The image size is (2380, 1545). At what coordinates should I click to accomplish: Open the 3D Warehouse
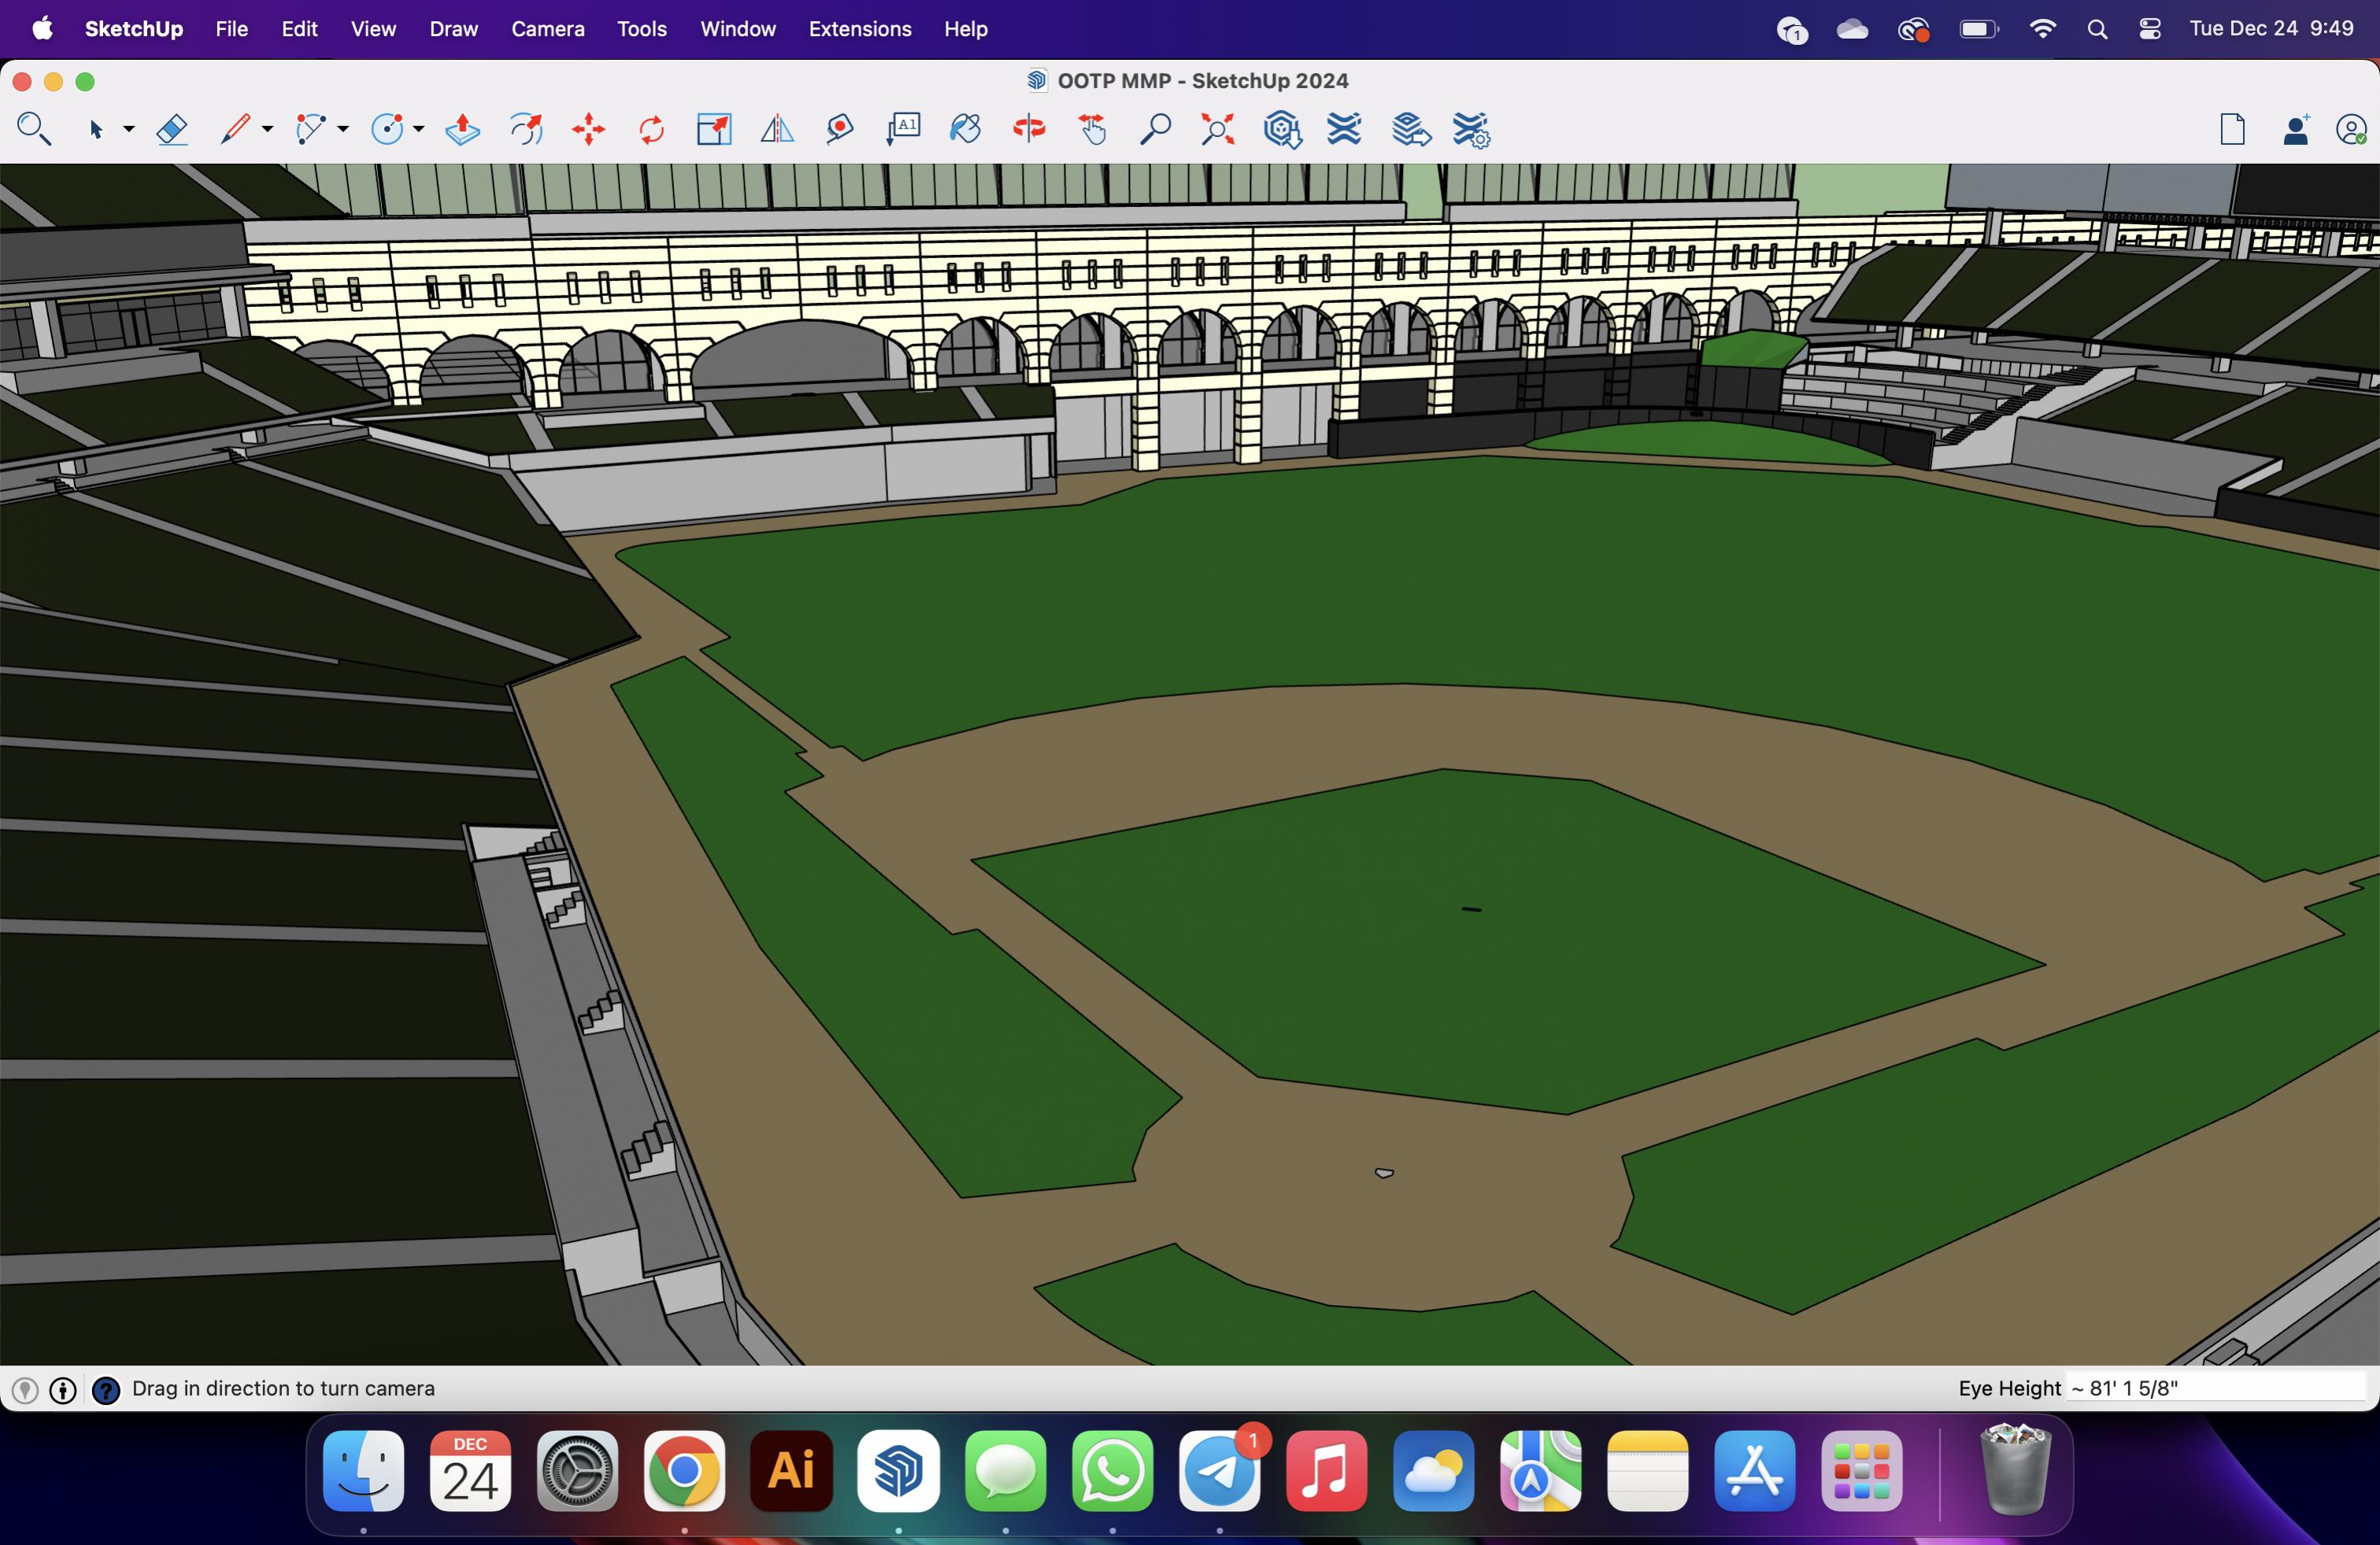[1282, 129]
